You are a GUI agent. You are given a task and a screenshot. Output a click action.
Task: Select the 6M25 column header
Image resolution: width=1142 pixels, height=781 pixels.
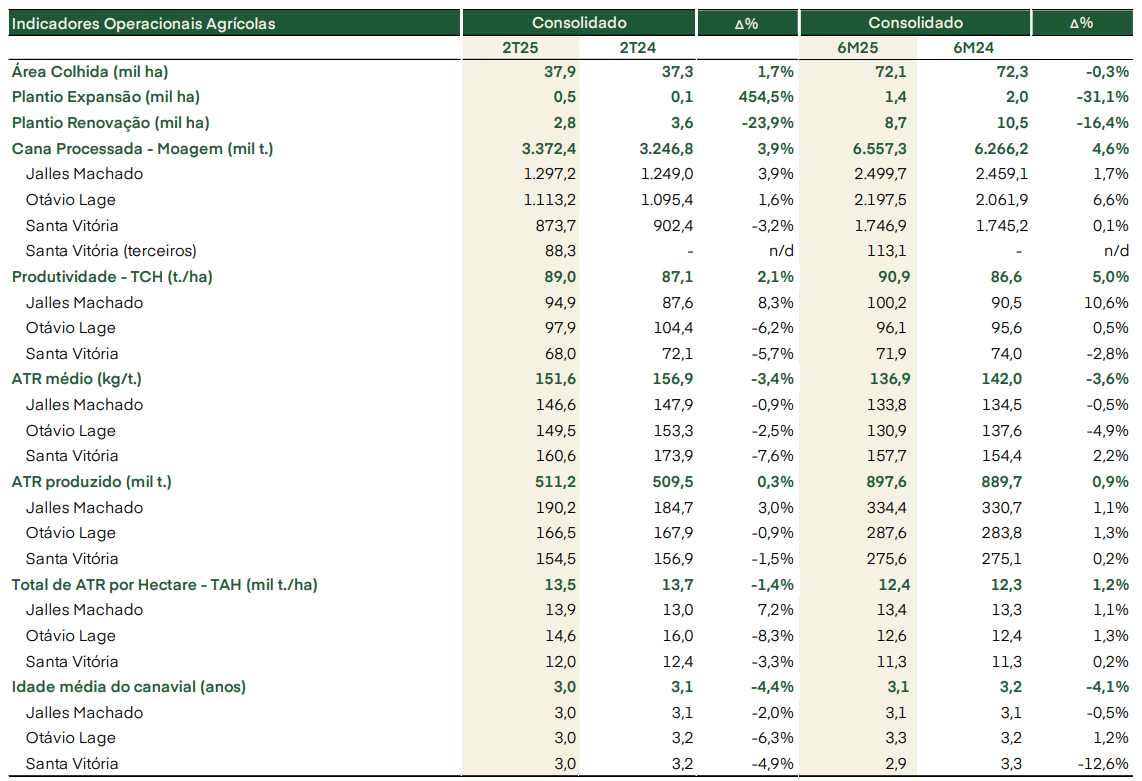coord(857,48)
